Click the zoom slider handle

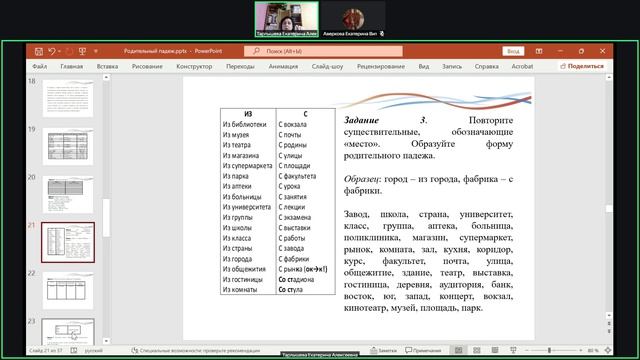549,350
